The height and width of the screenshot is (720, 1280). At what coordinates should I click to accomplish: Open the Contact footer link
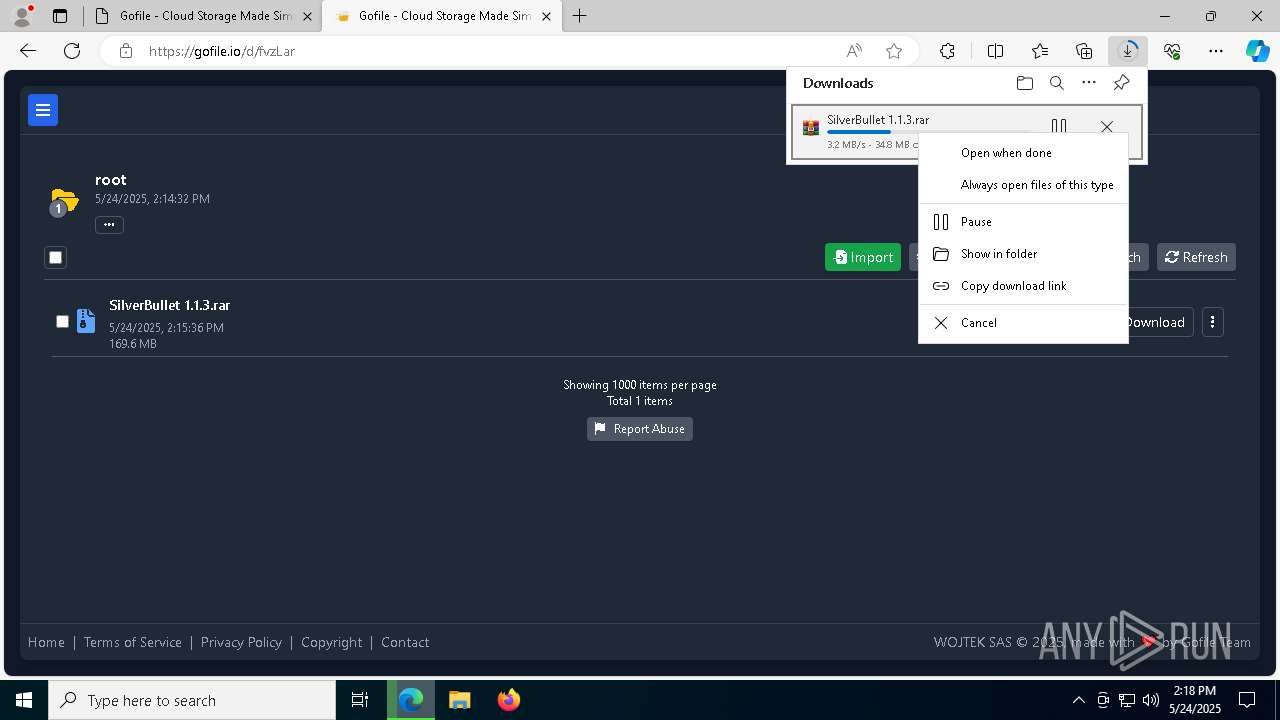coord(405,642)
